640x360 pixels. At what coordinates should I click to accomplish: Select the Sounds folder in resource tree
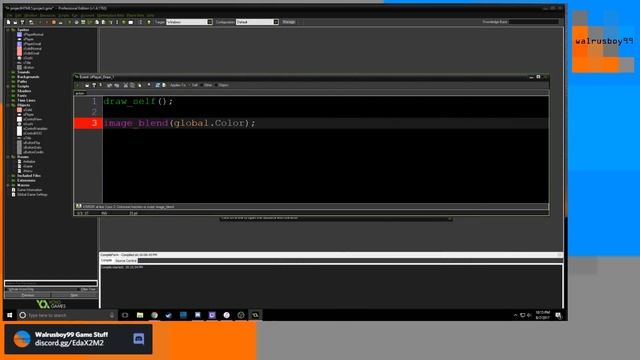(23, 72)
